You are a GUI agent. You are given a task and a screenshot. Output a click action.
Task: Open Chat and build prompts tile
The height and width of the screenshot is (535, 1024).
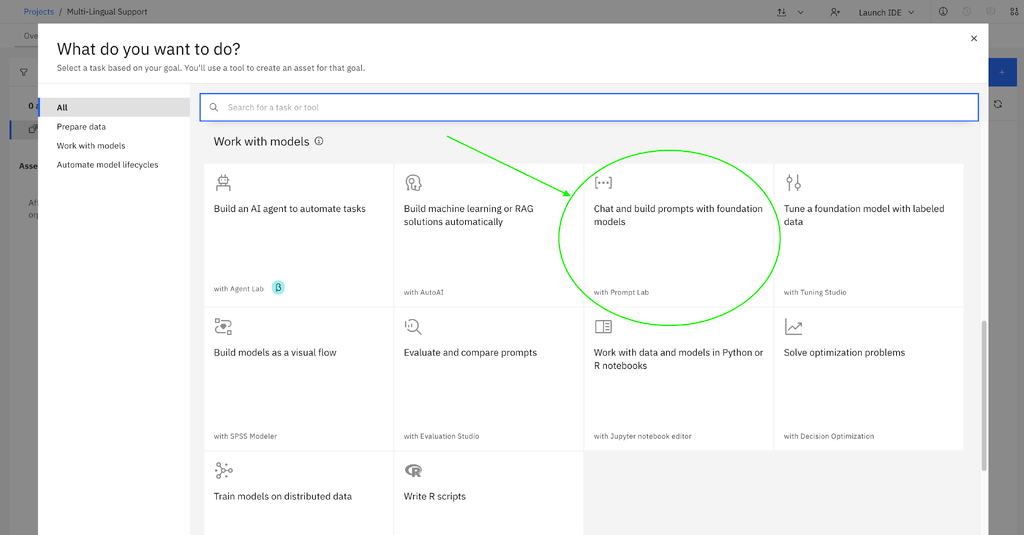point(679,235)
